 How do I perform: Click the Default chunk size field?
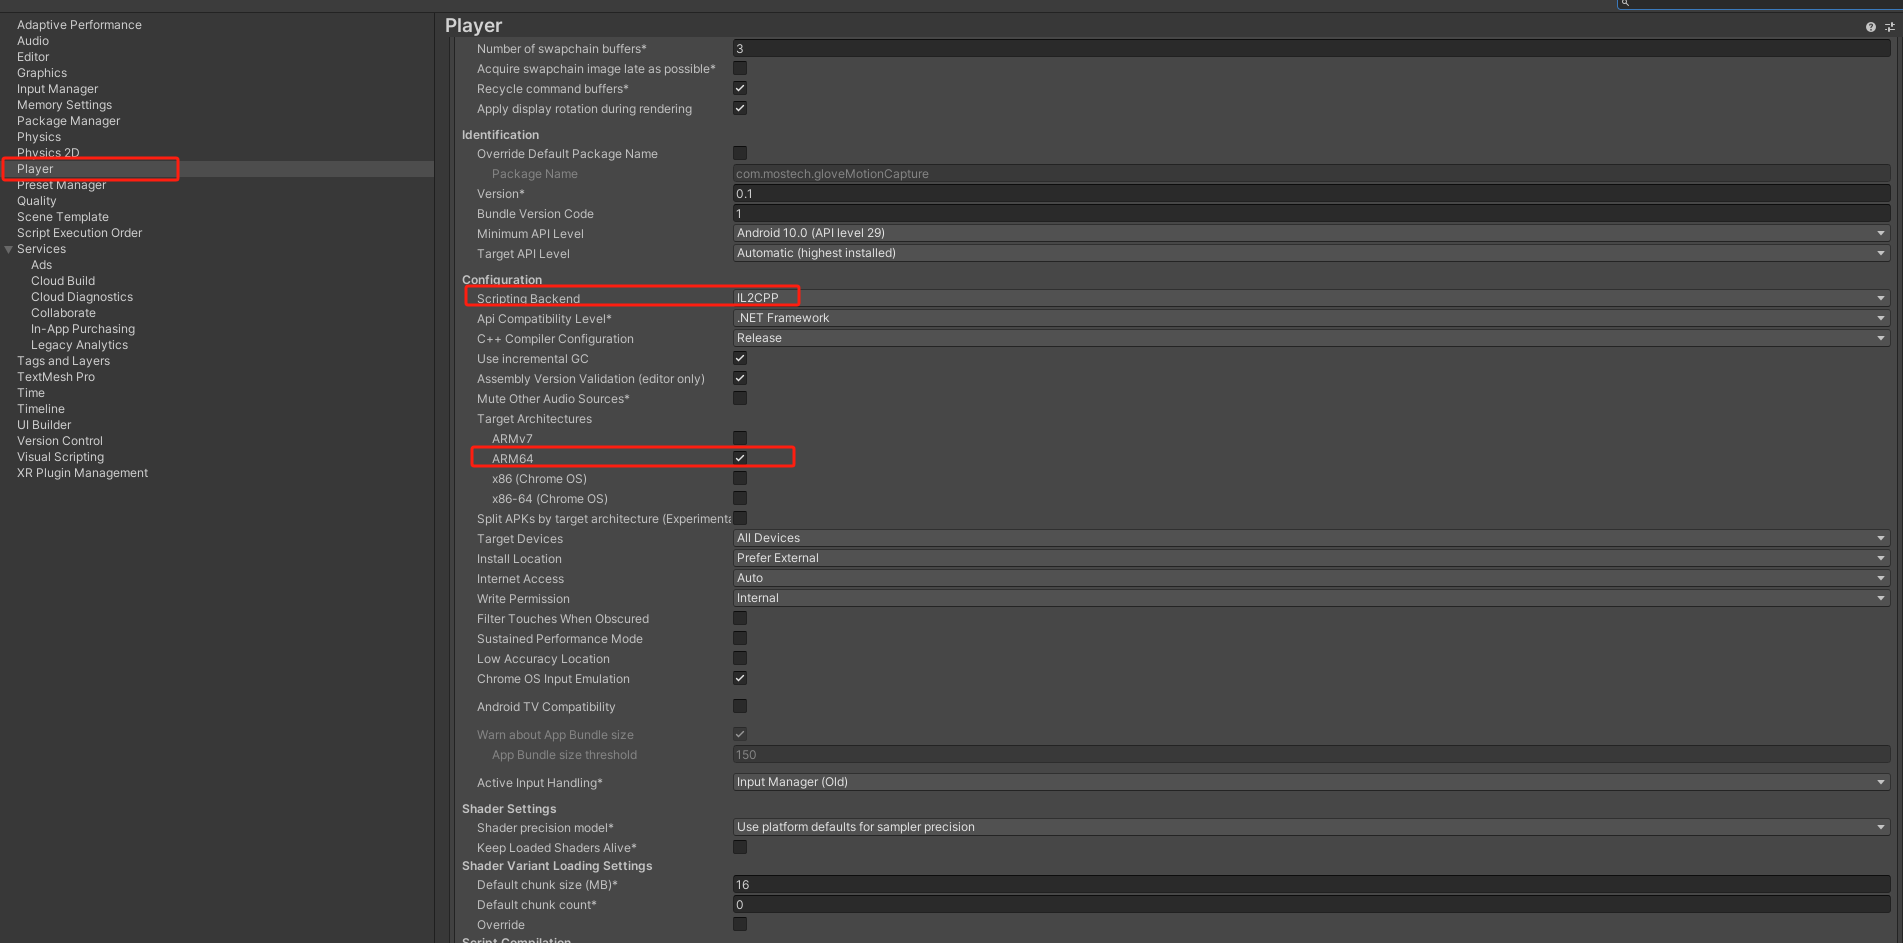click(x=1310, y=884)
